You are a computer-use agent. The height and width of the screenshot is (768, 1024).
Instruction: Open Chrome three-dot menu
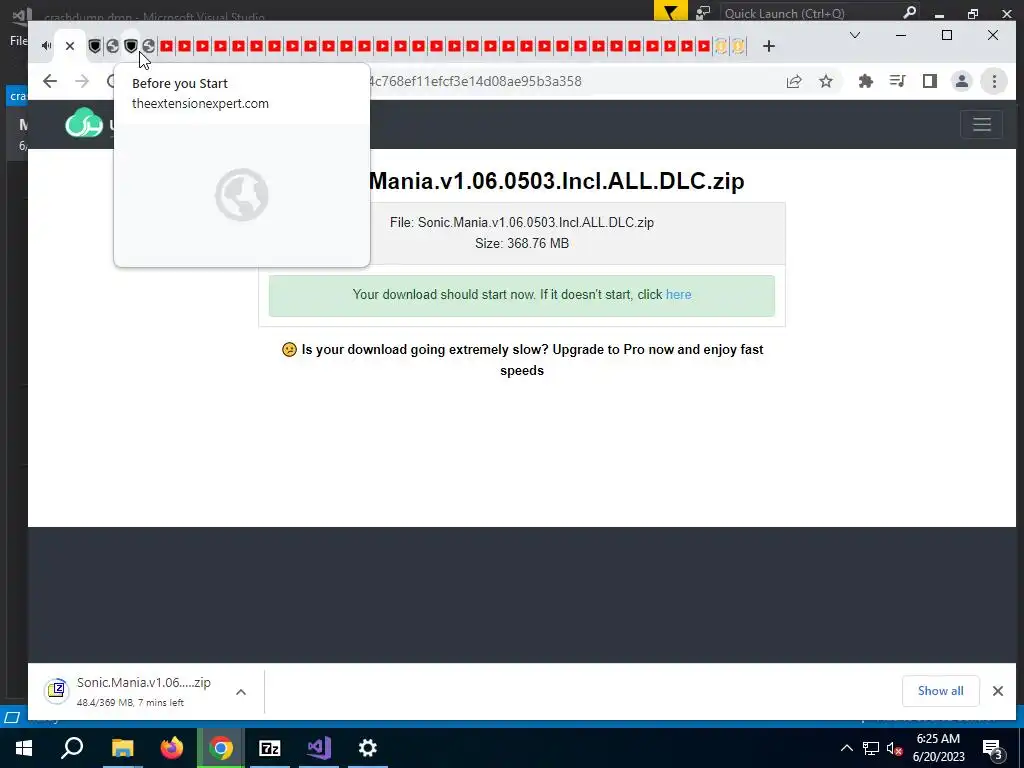[x=994, y=81]
